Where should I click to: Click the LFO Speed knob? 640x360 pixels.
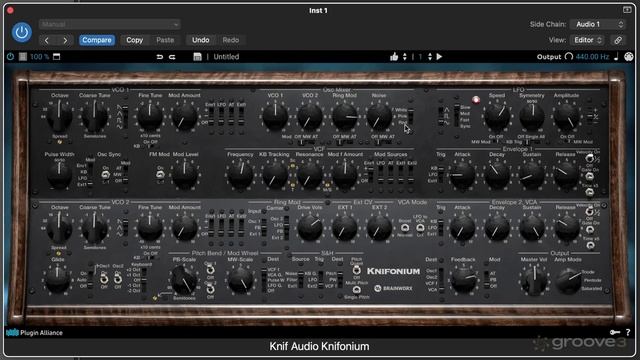497,116
